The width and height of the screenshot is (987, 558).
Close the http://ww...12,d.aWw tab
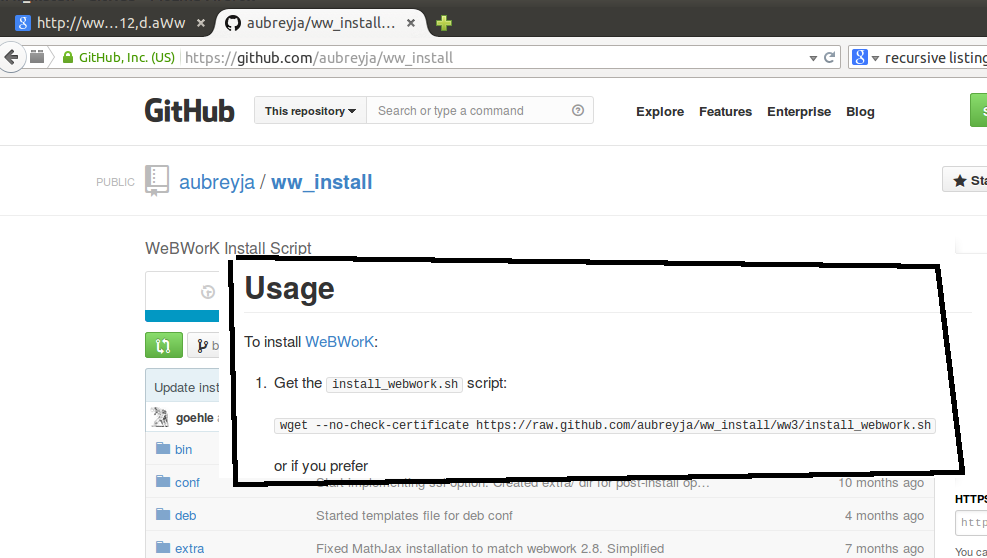pos(200,23)
